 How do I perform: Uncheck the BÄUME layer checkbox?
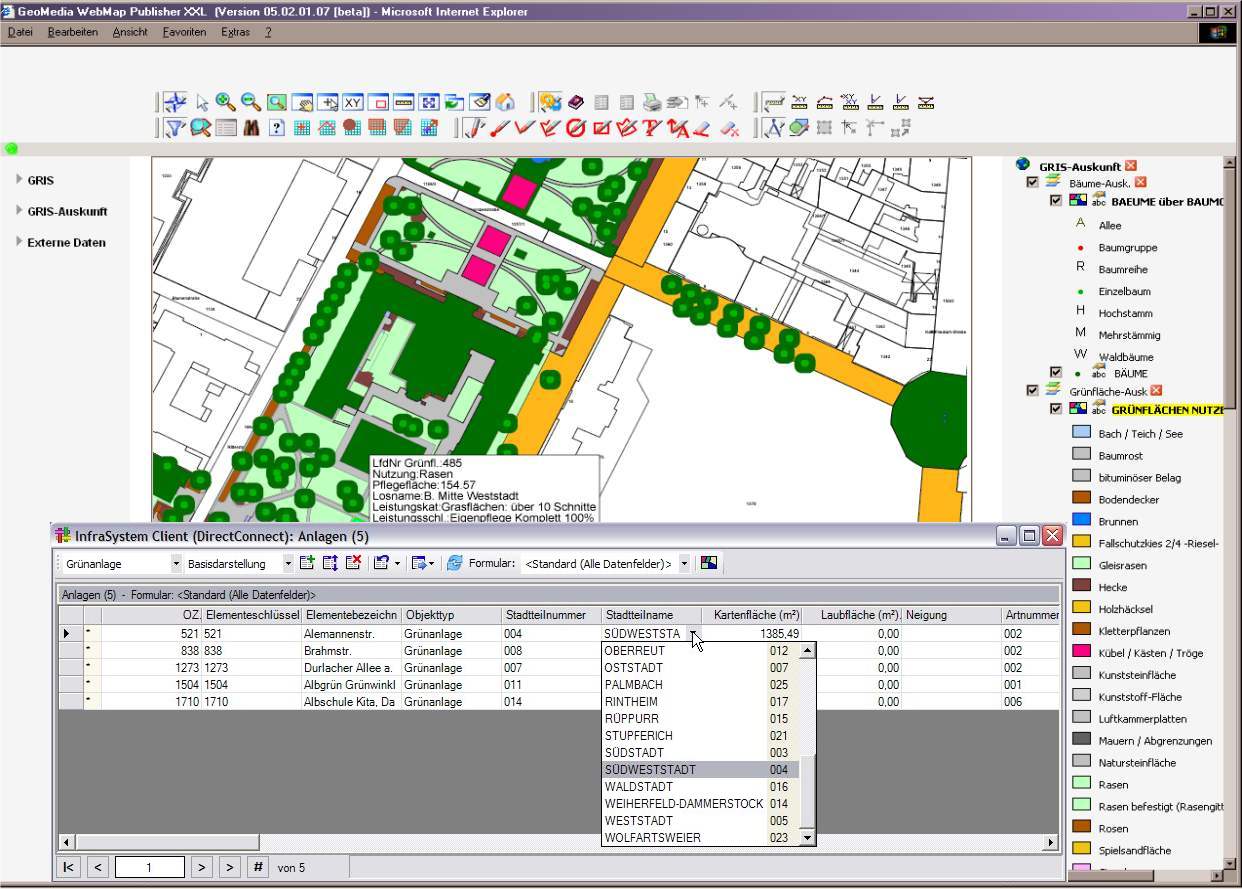click(1055, 373)
